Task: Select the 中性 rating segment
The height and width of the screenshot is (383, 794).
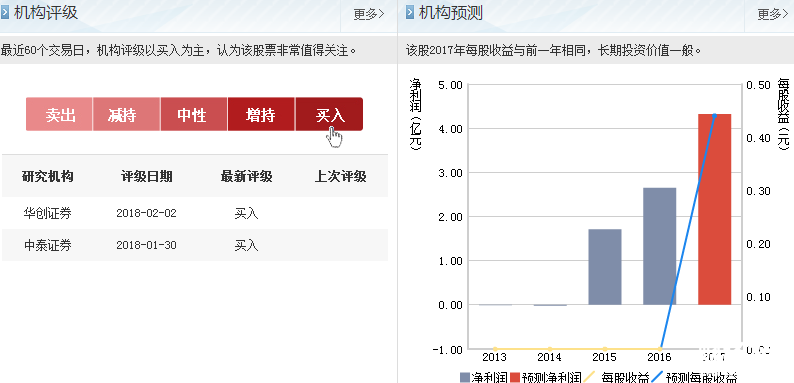Action: 194,114
